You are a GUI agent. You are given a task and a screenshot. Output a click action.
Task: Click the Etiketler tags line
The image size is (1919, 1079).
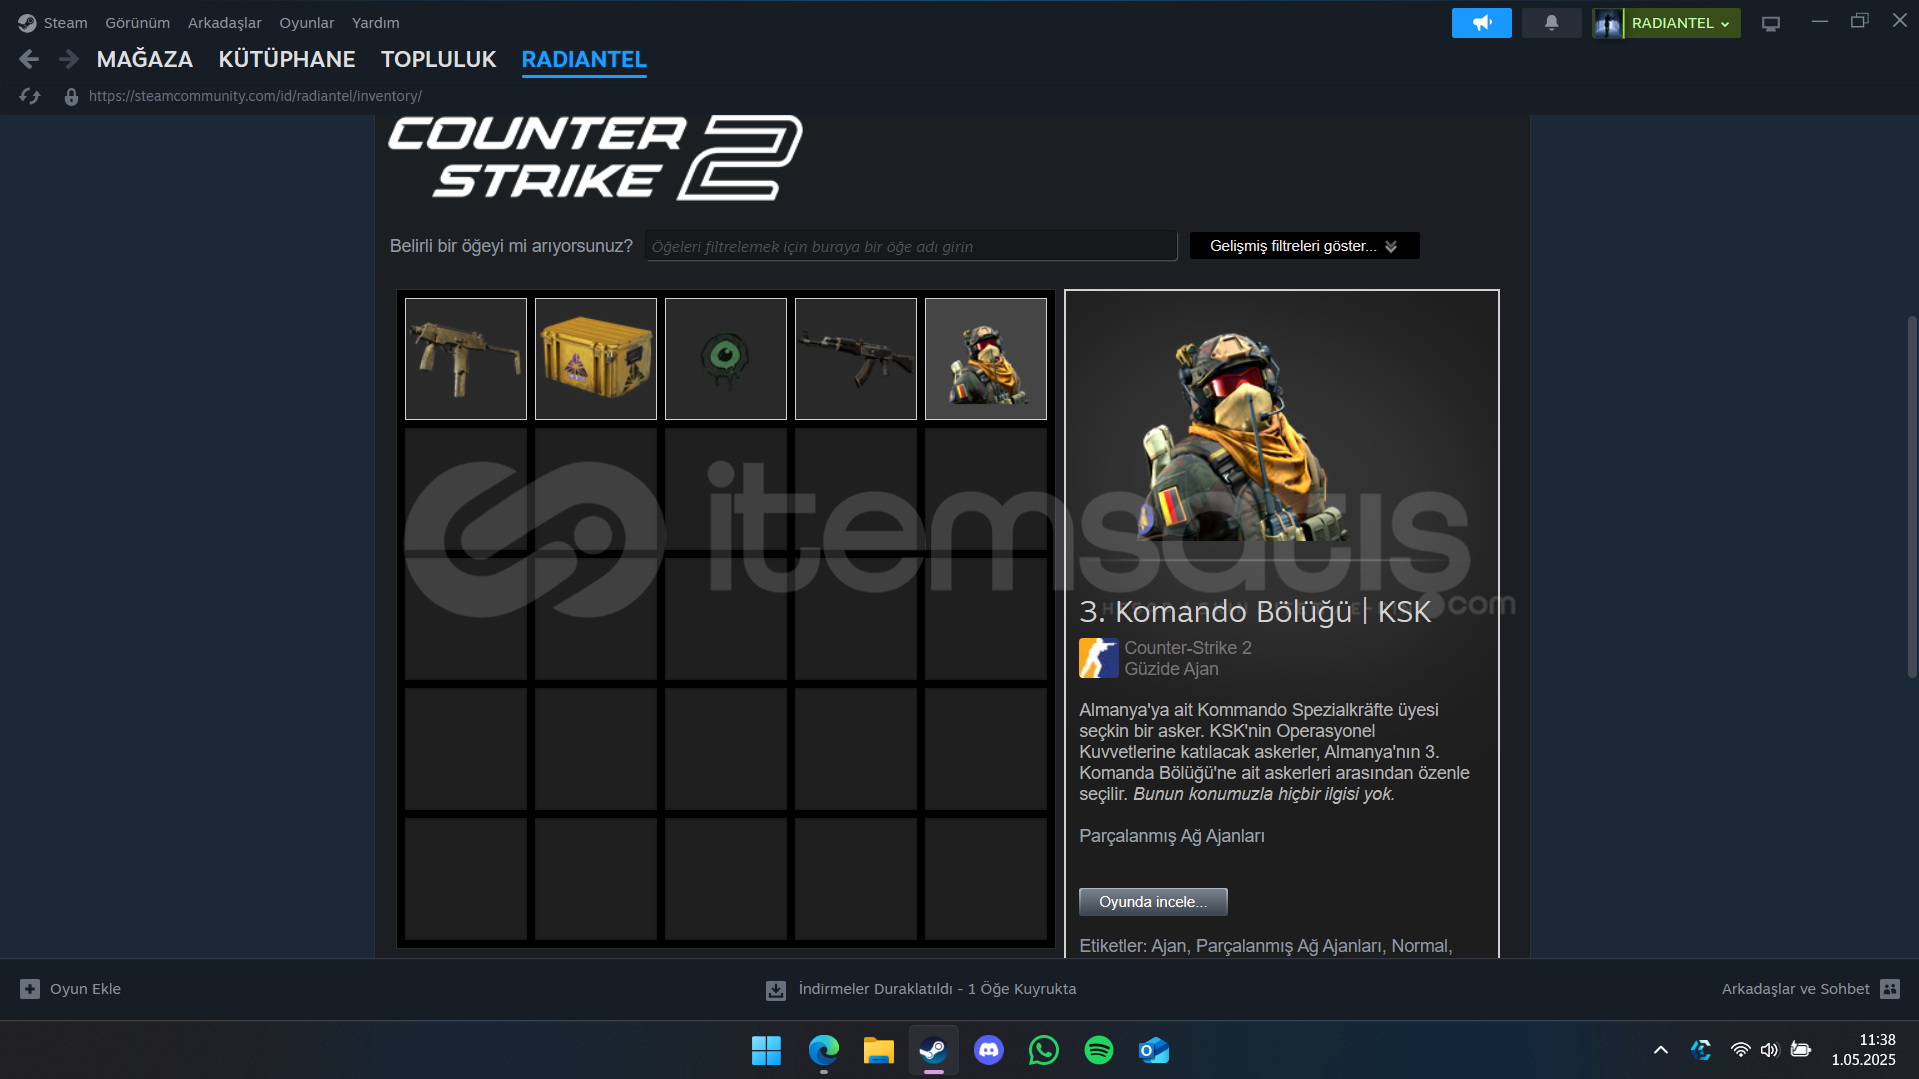click(x=1266, y=946)
